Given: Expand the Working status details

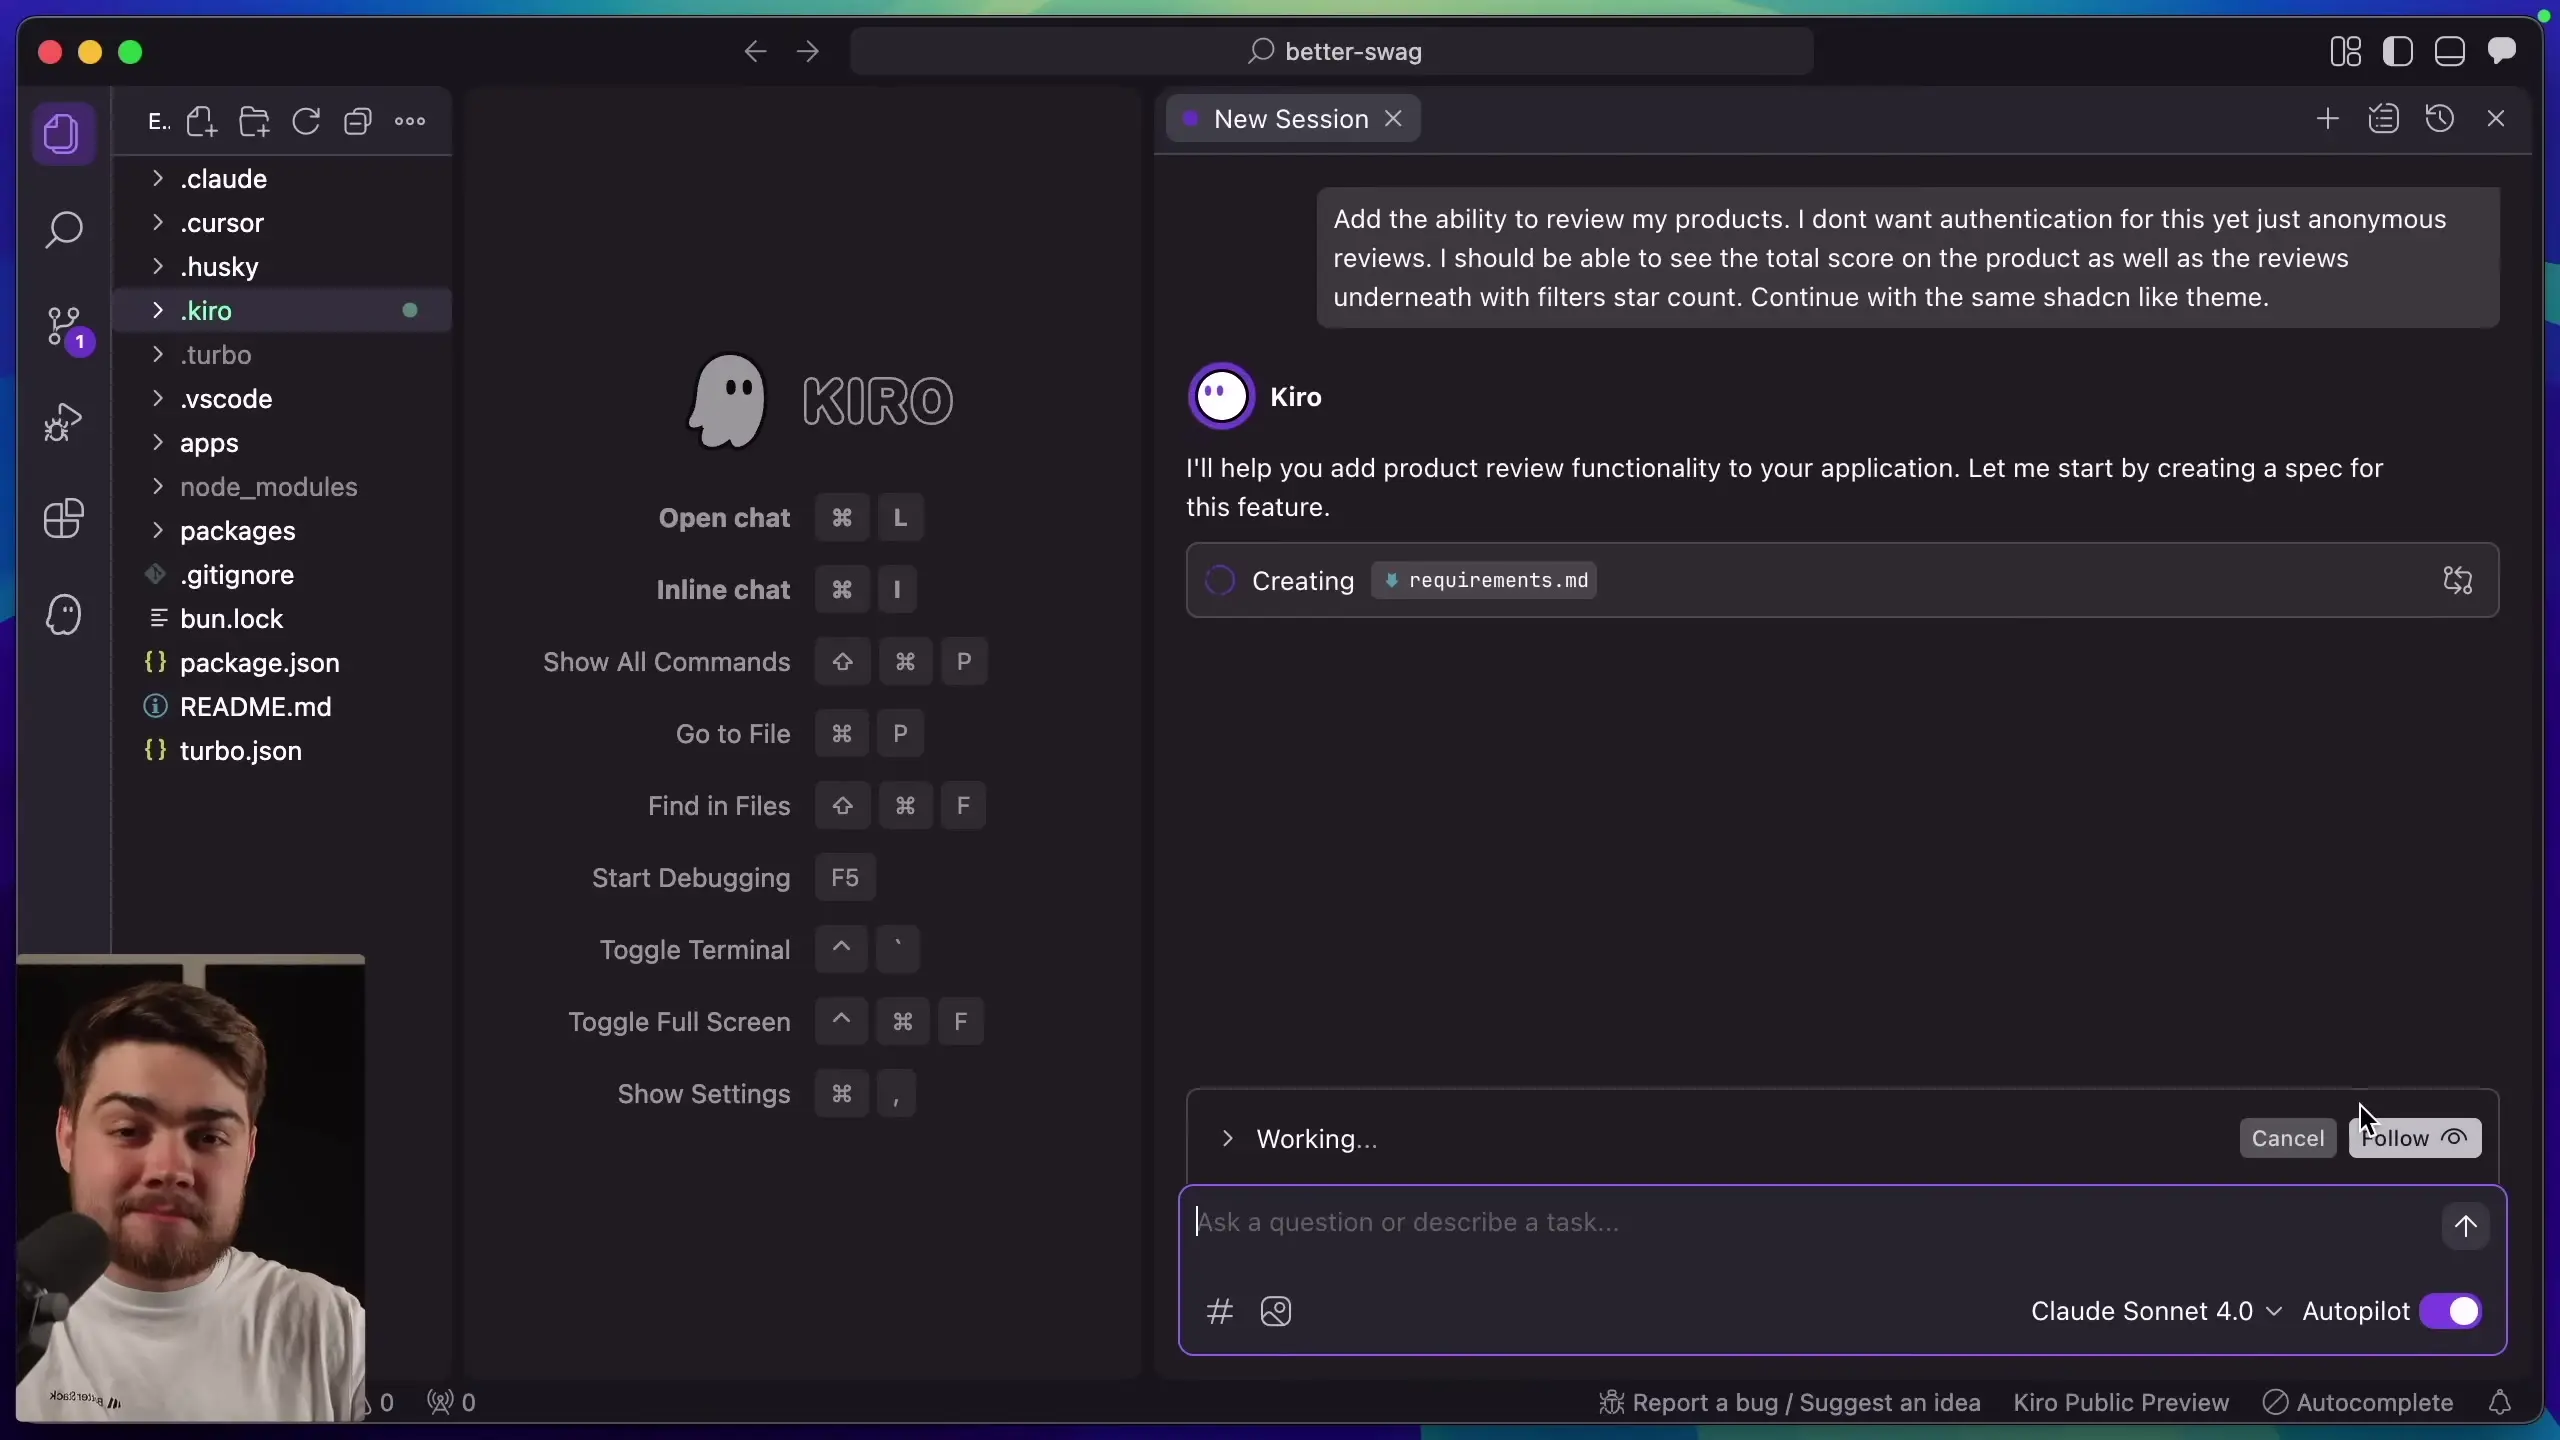Looking at the screenshot, I should pos(1227,1138).
